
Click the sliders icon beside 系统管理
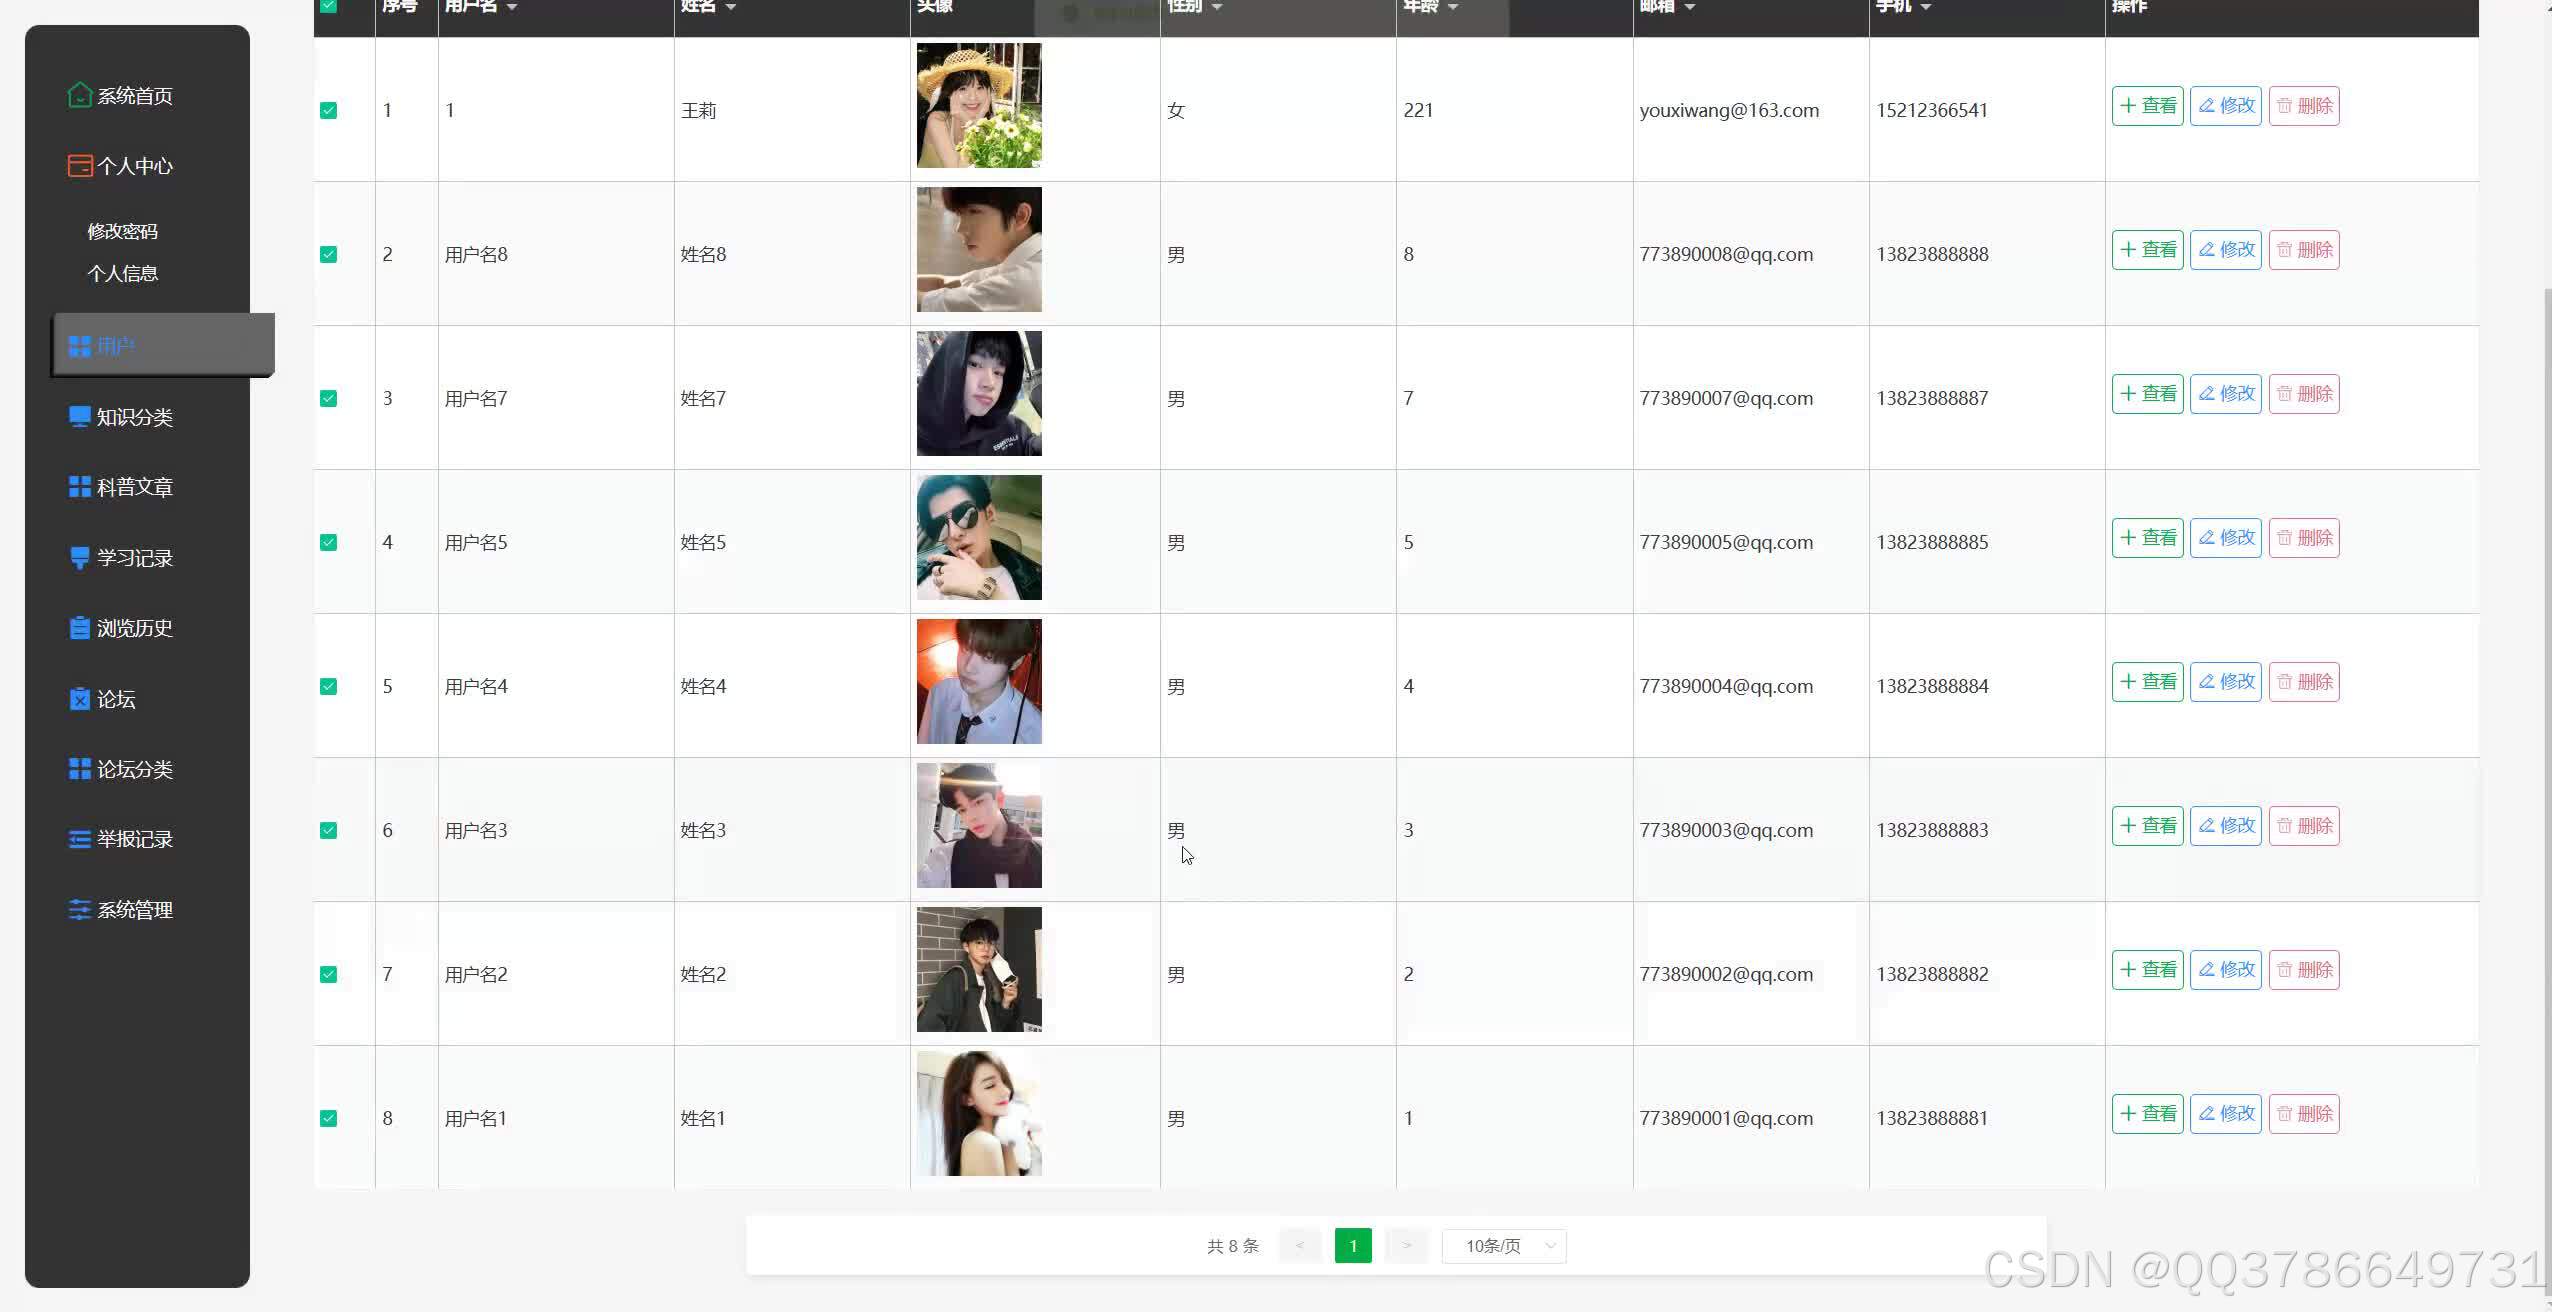pos(79,910)
